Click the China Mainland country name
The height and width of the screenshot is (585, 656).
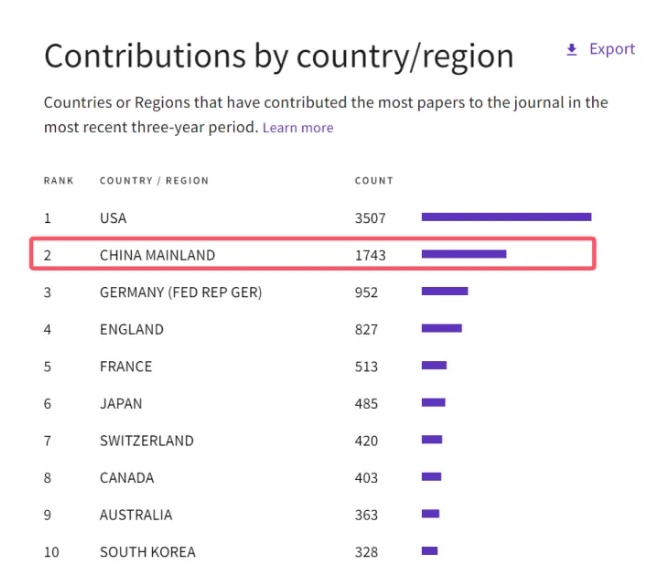157,255
